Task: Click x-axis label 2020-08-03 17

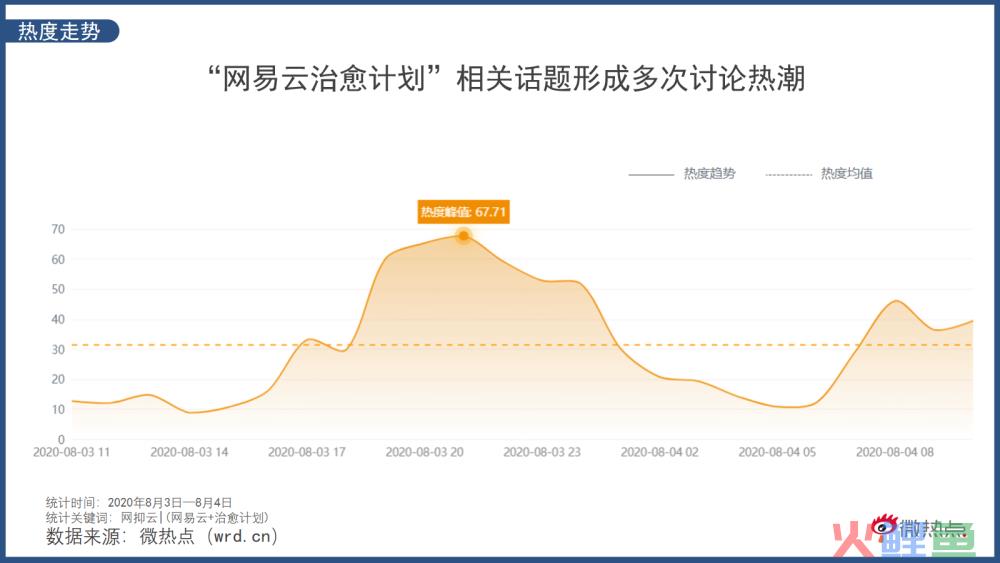Action: coord(307,452)
